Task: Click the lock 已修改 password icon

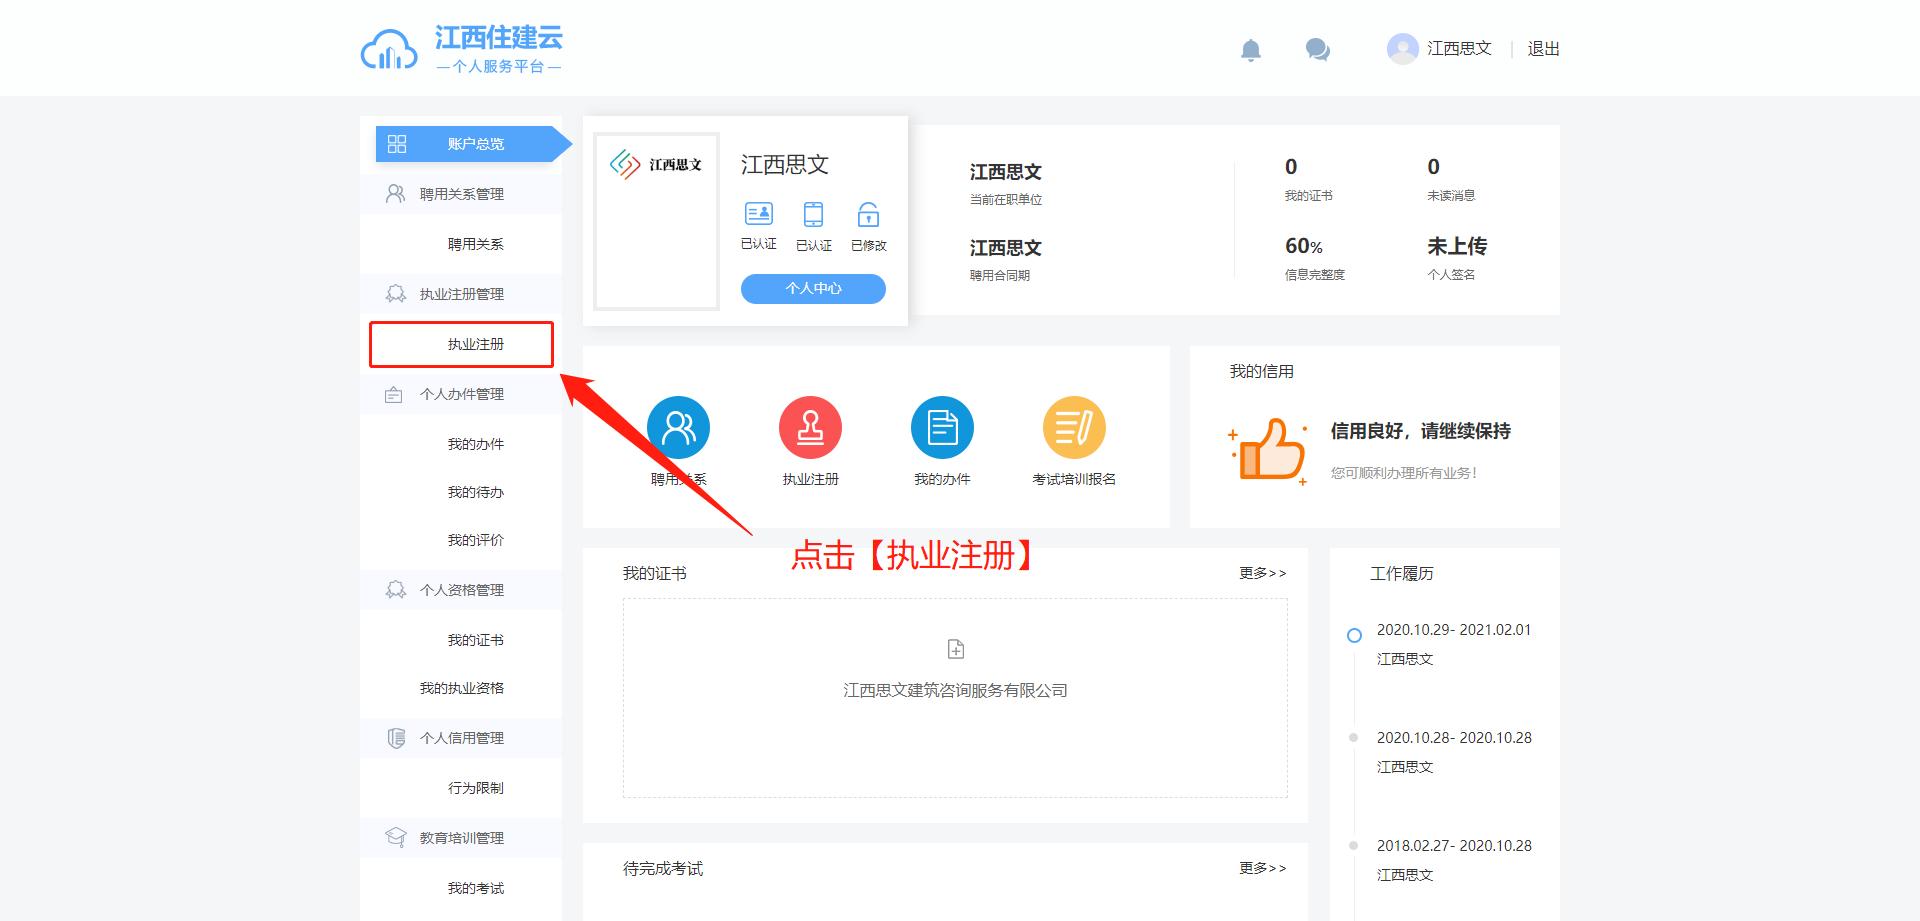Action: click(x=868, y=214)
